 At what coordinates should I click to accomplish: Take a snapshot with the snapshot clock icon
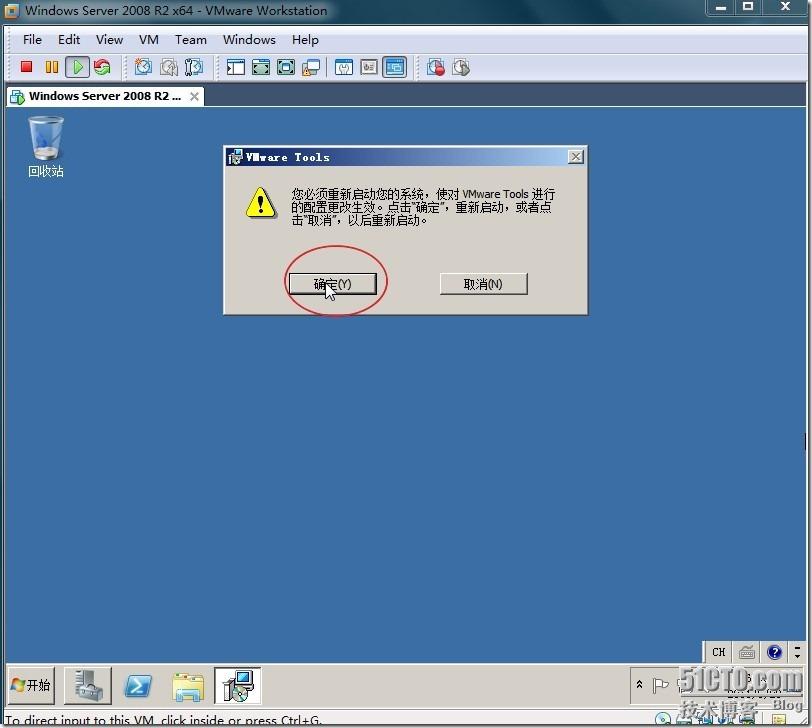point(143,67)
